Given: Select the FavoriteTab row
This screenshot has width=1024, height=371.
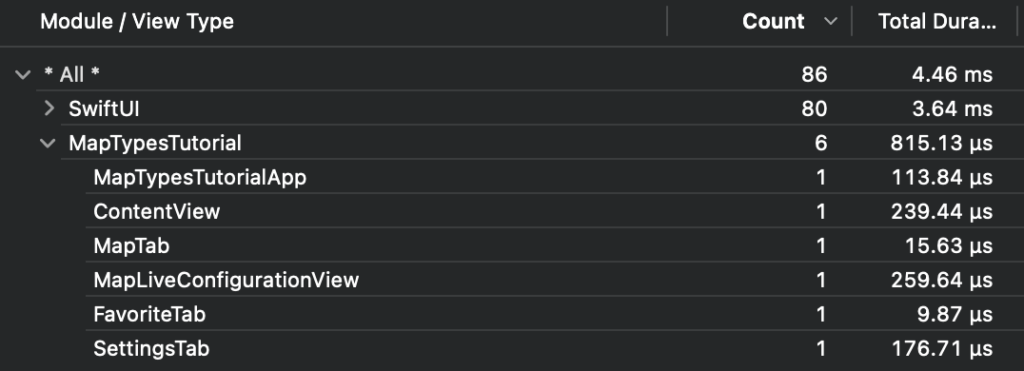Looking at the screenshot, I should click(x=512, y=314).
